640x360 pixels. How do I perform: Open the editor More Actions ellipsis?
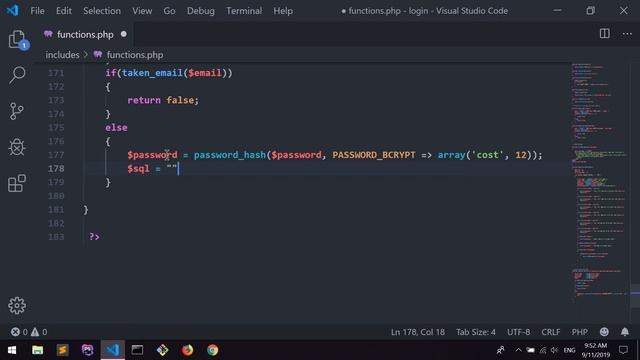pos(627,34)
